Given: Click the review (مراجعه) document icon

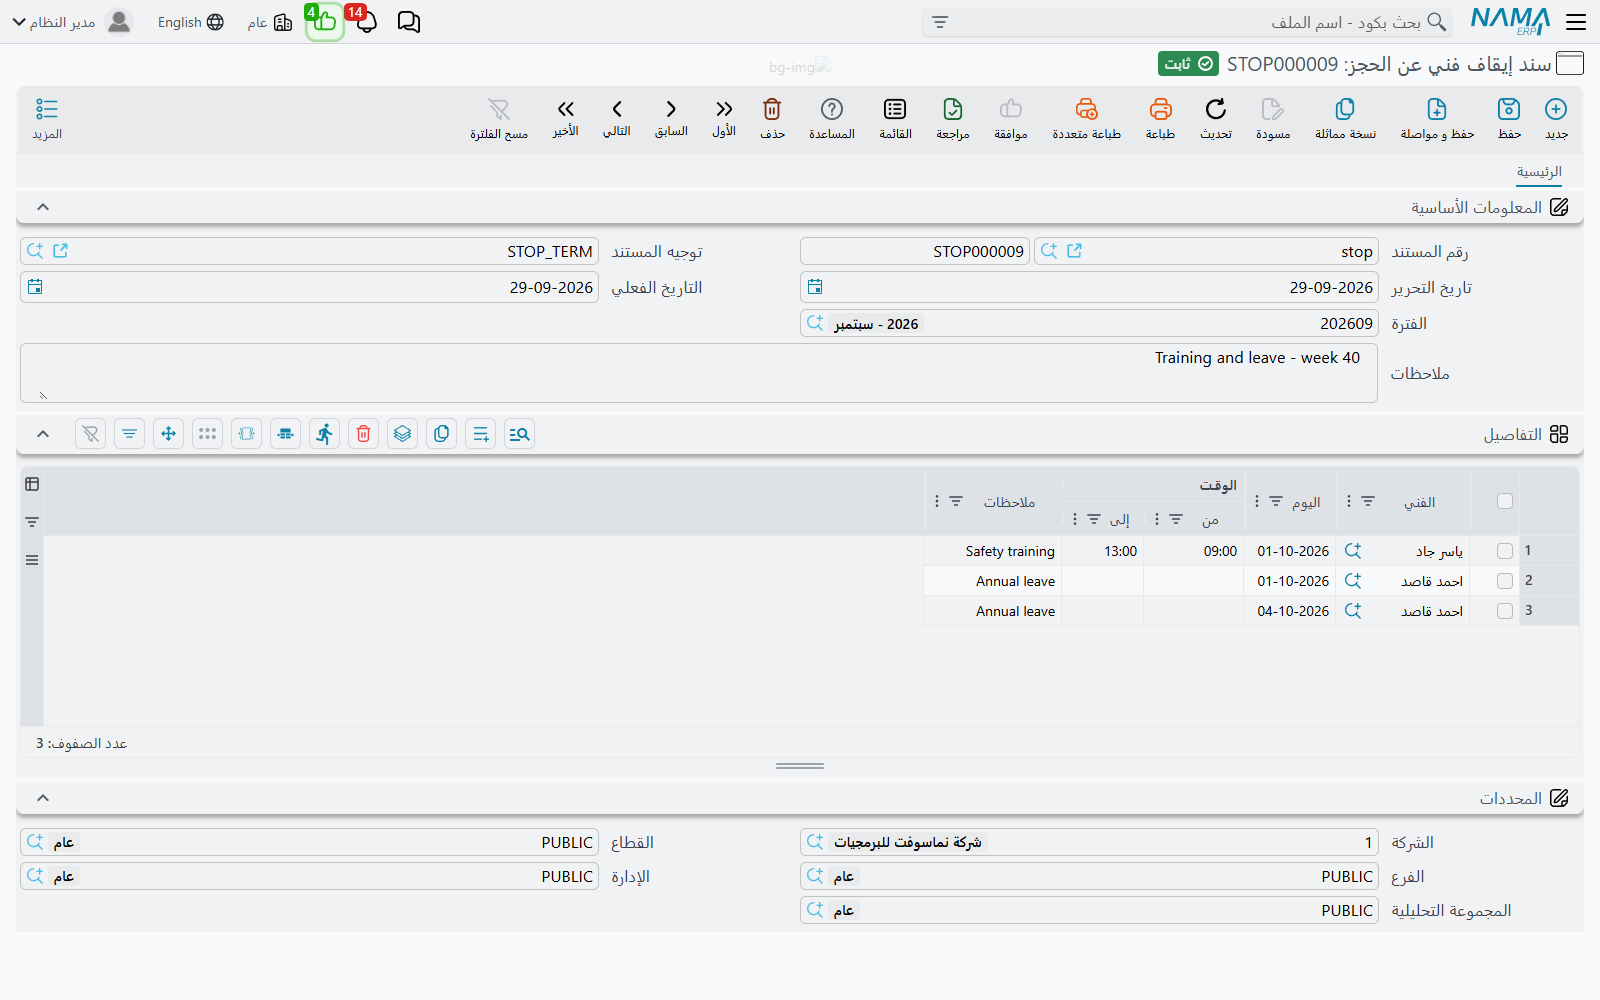Looking at the screenshot, I should click(x=953, y=109).
